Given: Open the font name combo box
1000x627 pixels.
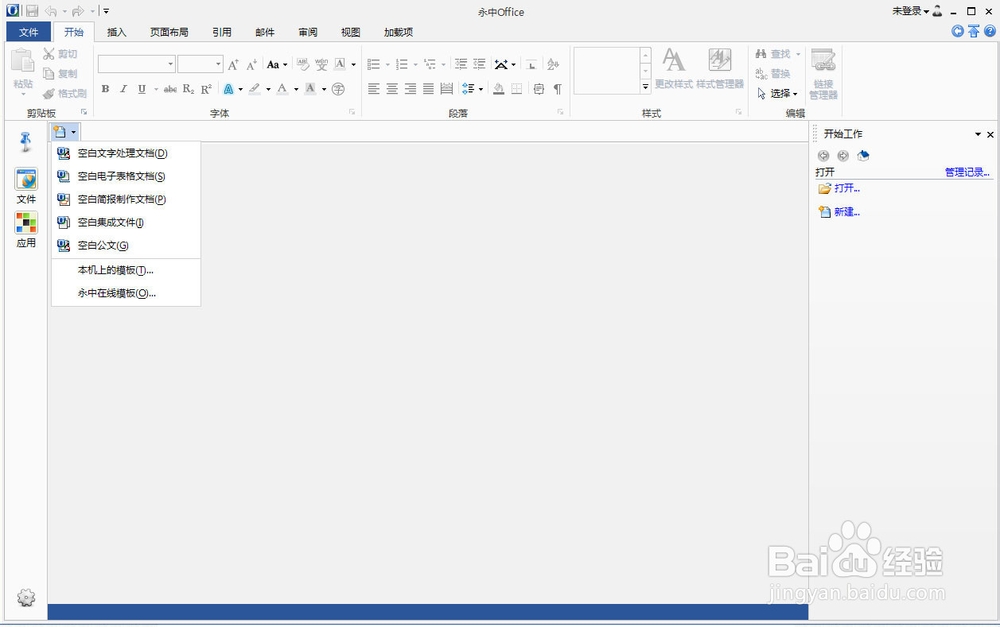Looking at the screenshot, I should pyautogui.click(x=136, y=64).
